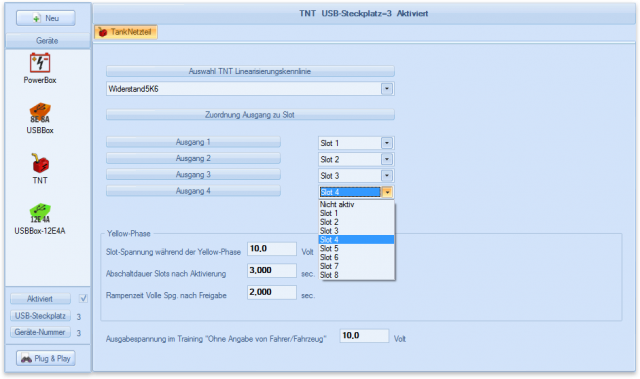Image resolution: width=640 pixels, height=379 pixels.
Task: Choose 'Slot 2' in the open list
Action: point(356,222)
